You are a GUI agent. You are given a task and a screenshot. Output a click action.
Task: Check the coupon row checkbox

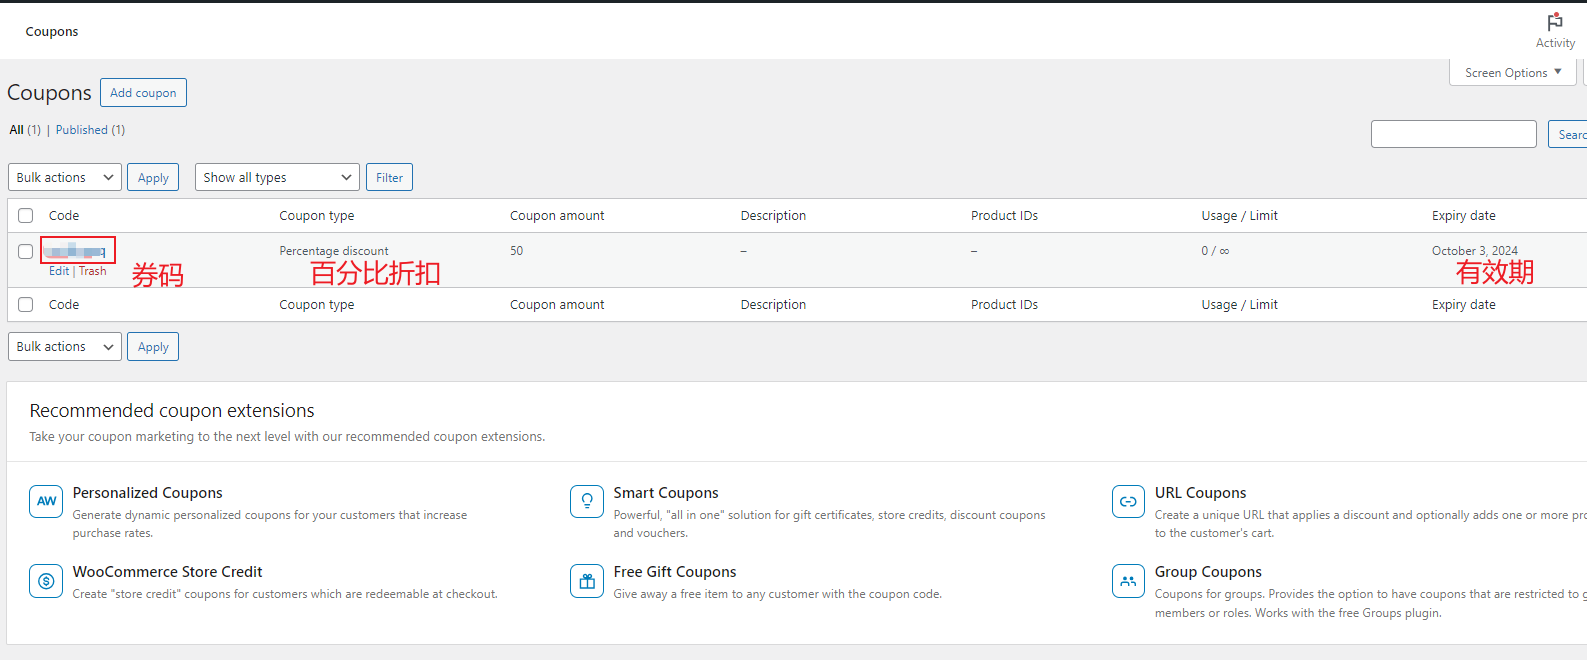26,251
